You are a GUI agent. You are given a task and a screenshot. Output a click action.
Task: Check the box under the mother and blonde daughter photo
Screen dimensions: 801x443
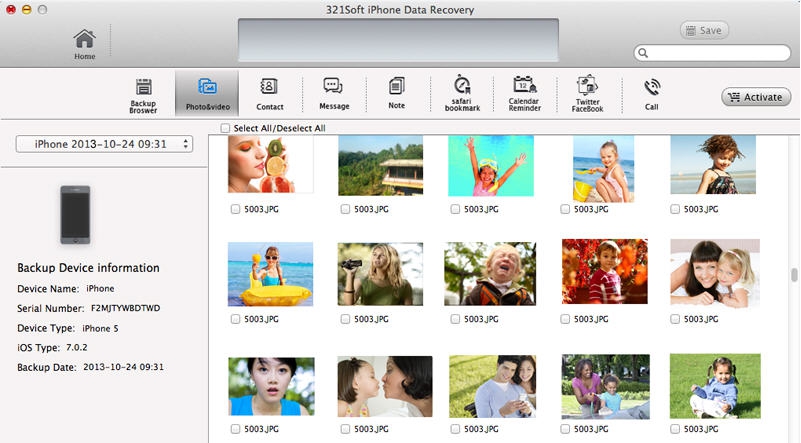[x=675, y=319]
